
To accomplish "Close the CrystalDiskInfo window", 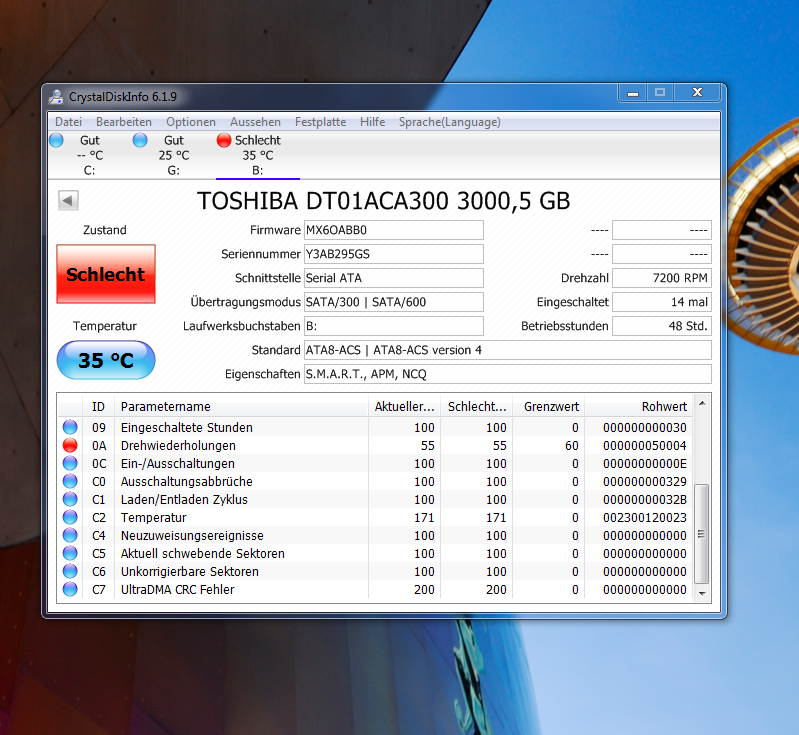I will pos(698,92).
